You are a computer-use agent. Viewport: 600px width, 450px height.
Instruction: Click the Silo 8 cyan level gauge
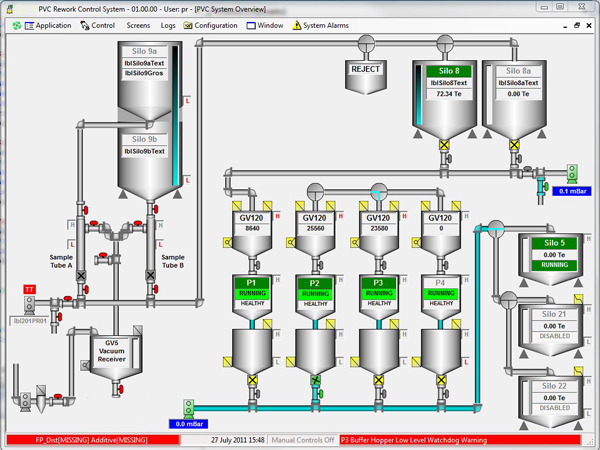[419, 95]
